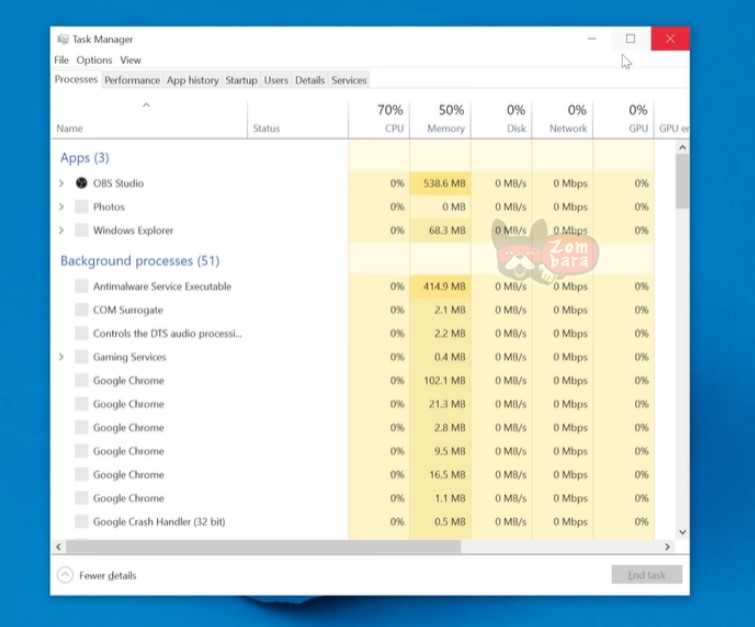The image size is (755, 627).
Task: Click the Task Manager title bar icon
Action: [x=63, y=39]
